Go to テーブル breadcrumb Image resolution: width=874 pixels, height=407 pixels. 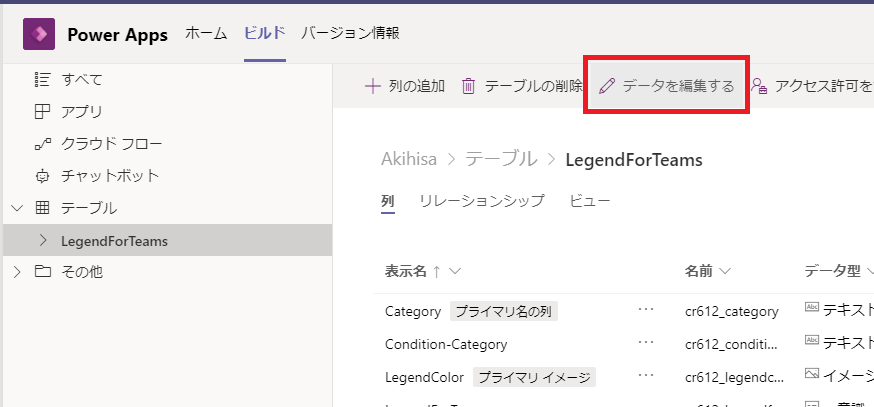point(501,159)
